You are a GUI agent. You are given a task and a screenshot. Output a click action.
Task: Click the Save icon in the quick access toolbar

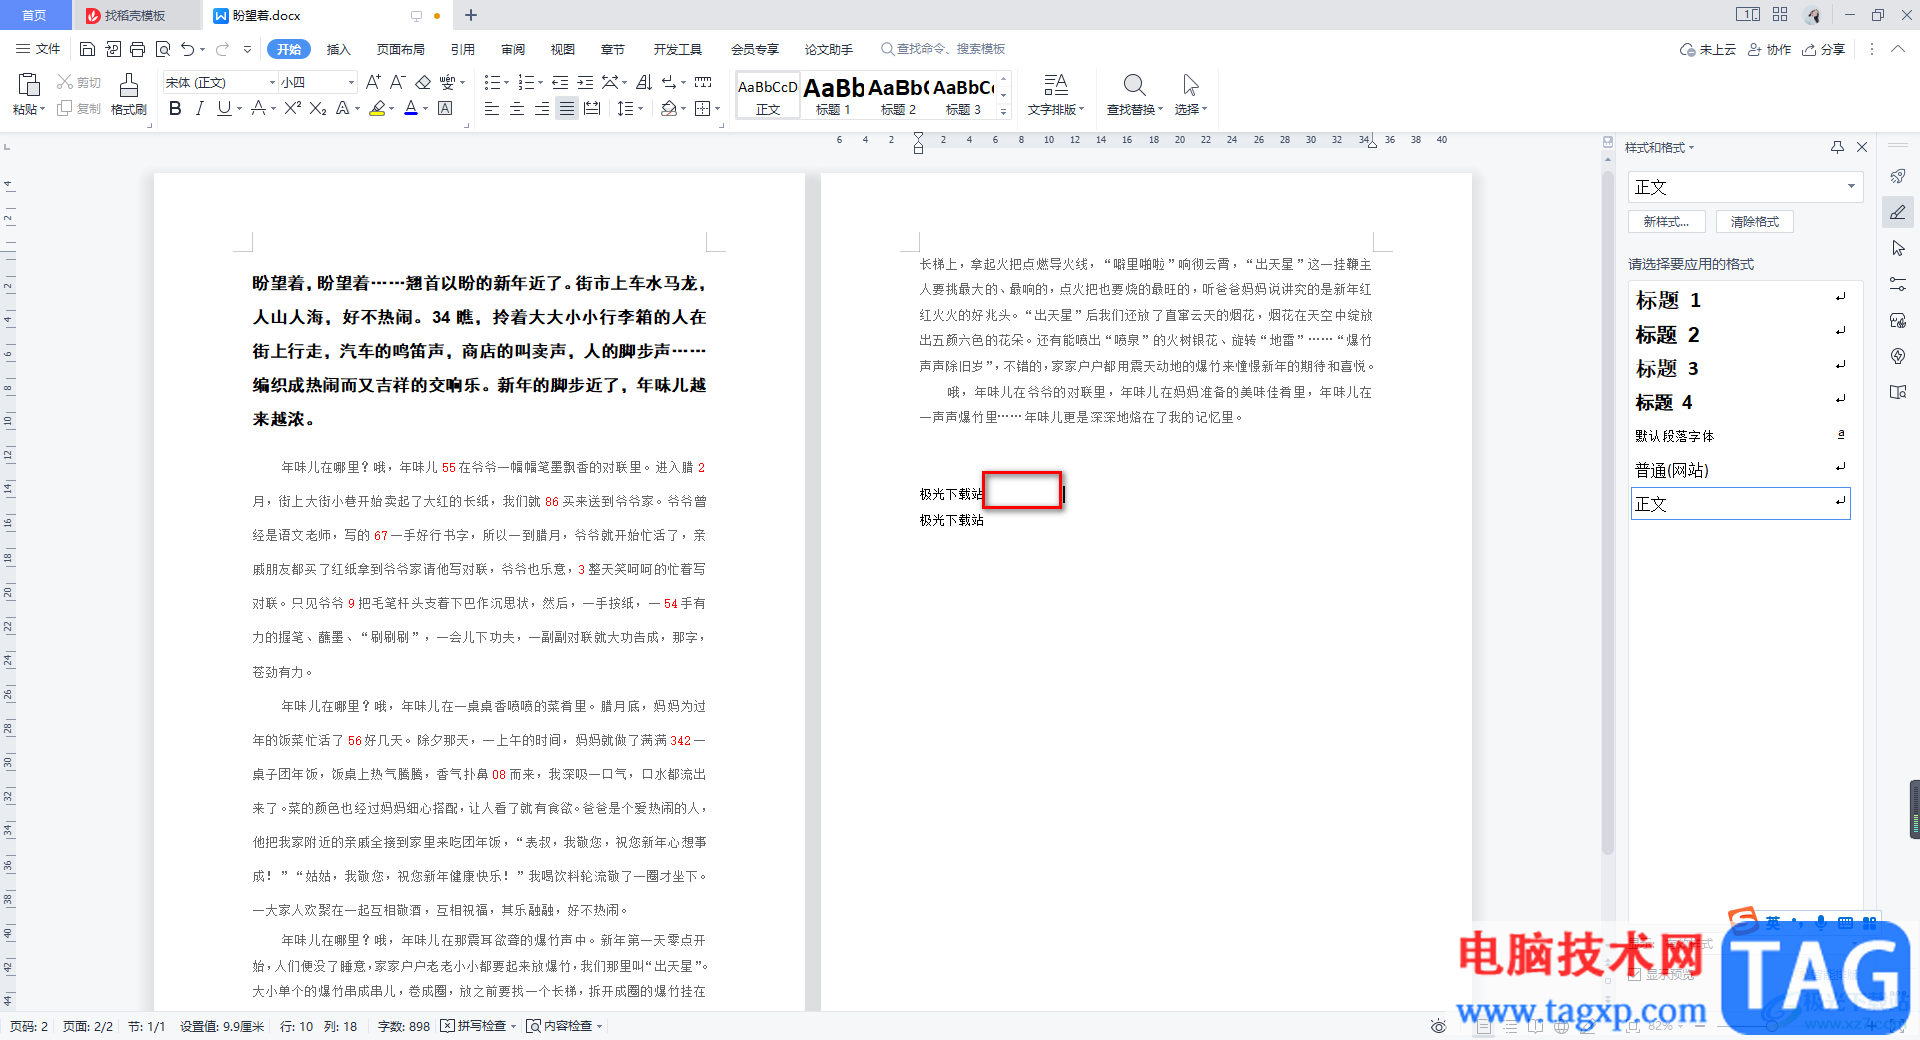(x=87, y=49)
